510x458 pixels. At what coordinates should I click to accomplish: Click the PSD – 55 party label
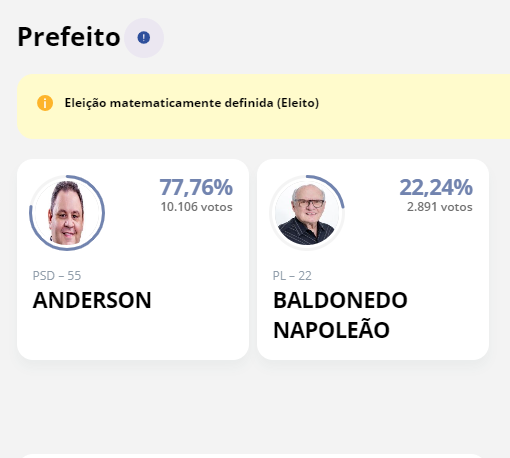tap(57, 276)
